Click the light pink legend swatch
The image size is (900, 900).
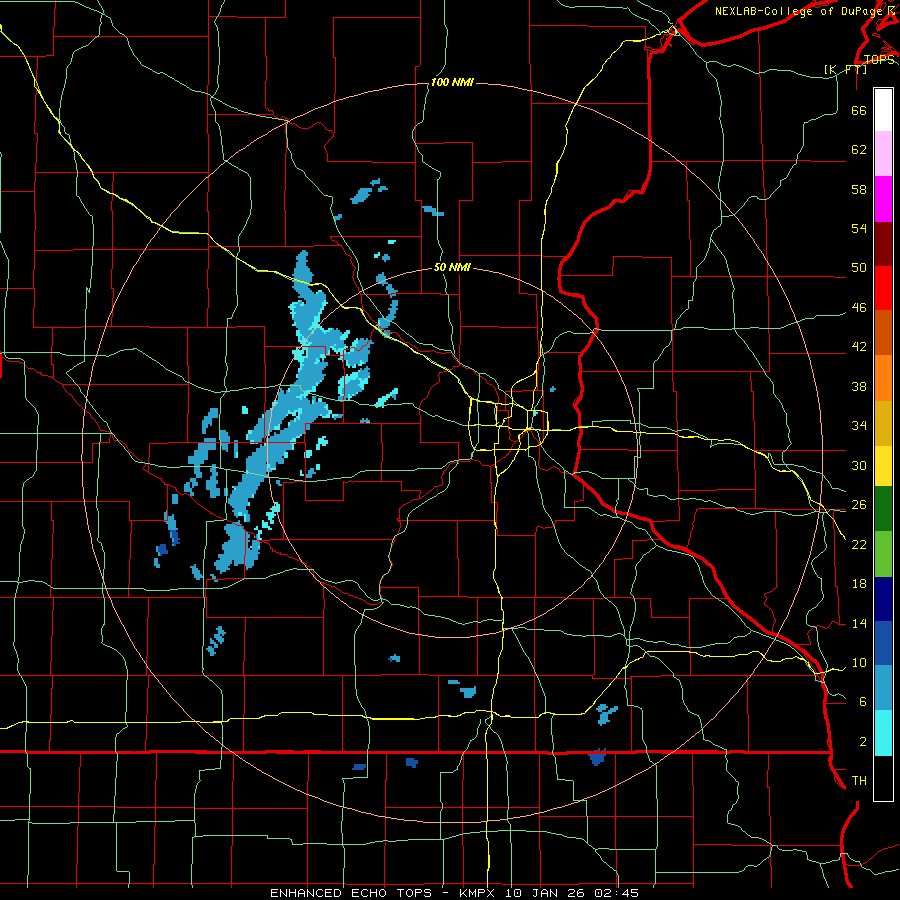(883, 154)
